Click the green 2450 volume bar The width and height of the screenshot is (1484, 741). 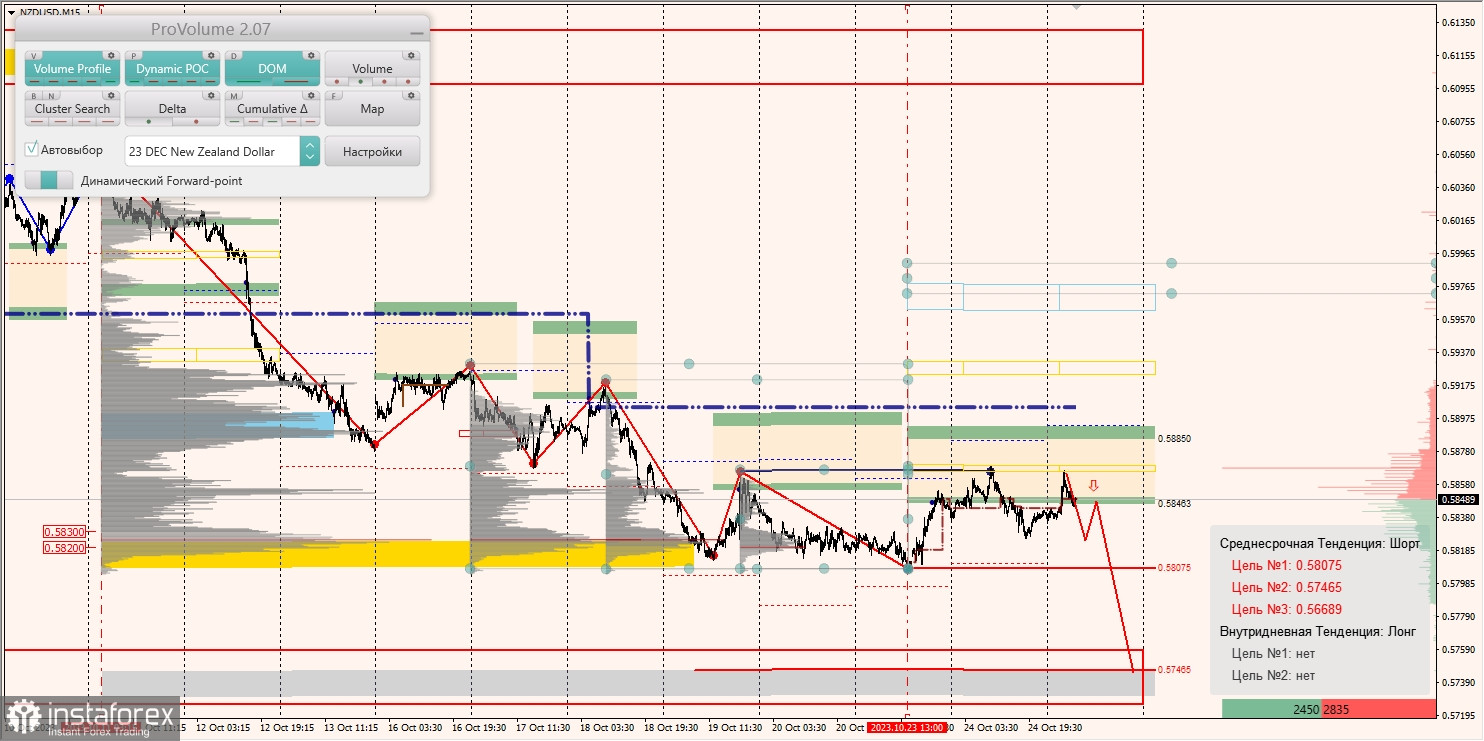1271,709
